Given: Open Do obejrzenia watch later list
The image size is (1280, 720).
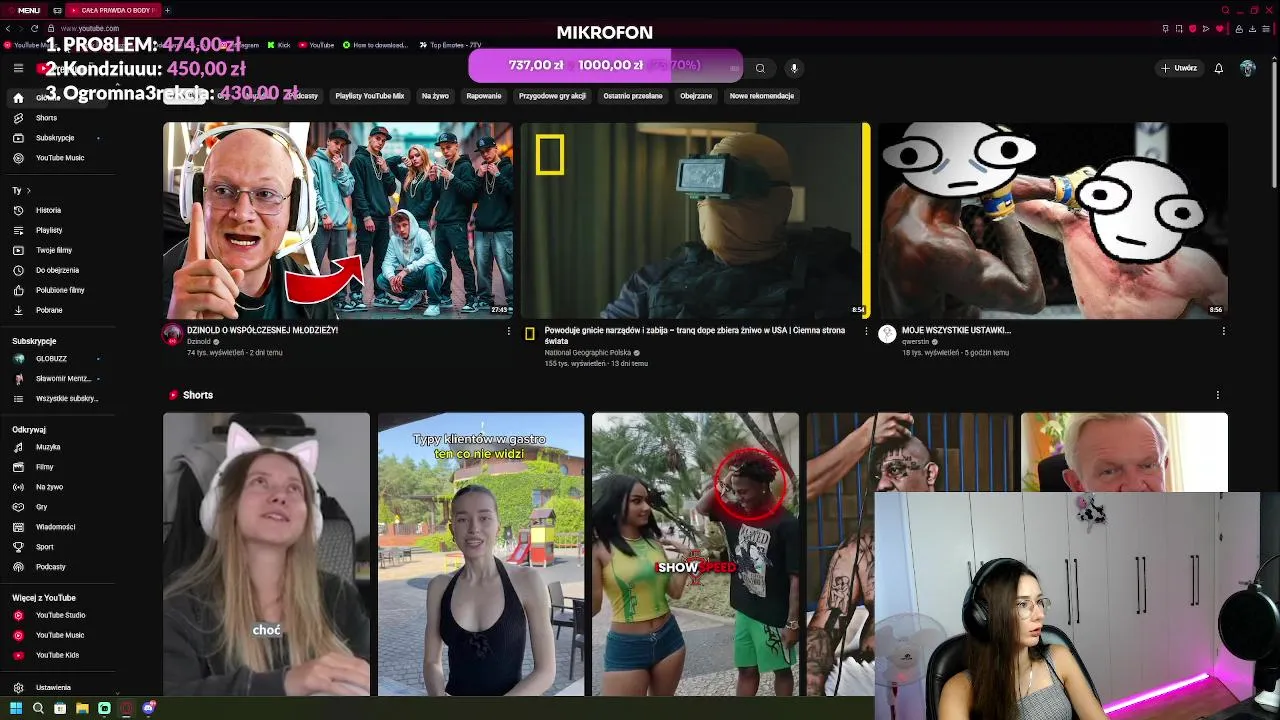Looking at the screenshot, I should point(56,270).
